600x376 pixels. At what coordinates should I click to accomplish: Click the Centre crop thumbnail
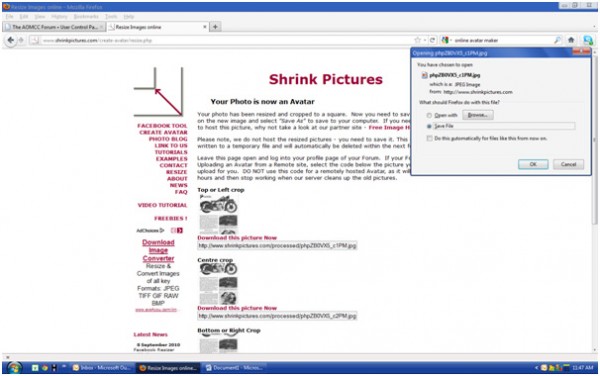coord(218,284)
